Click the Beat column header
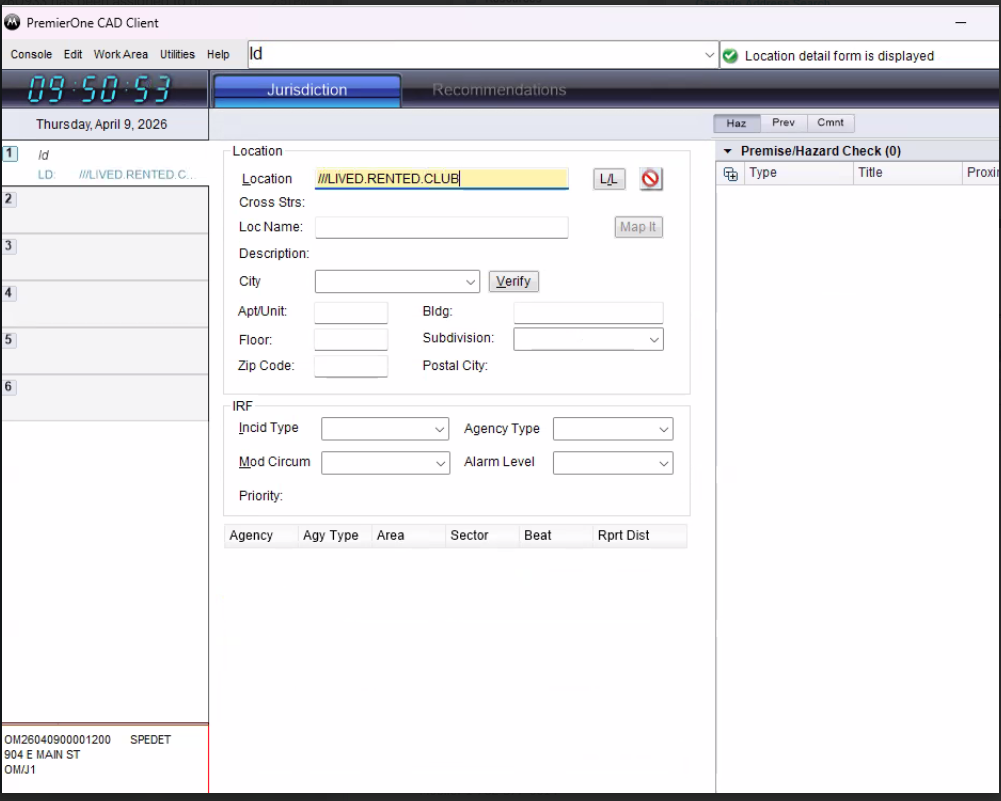 click(555, 536)
